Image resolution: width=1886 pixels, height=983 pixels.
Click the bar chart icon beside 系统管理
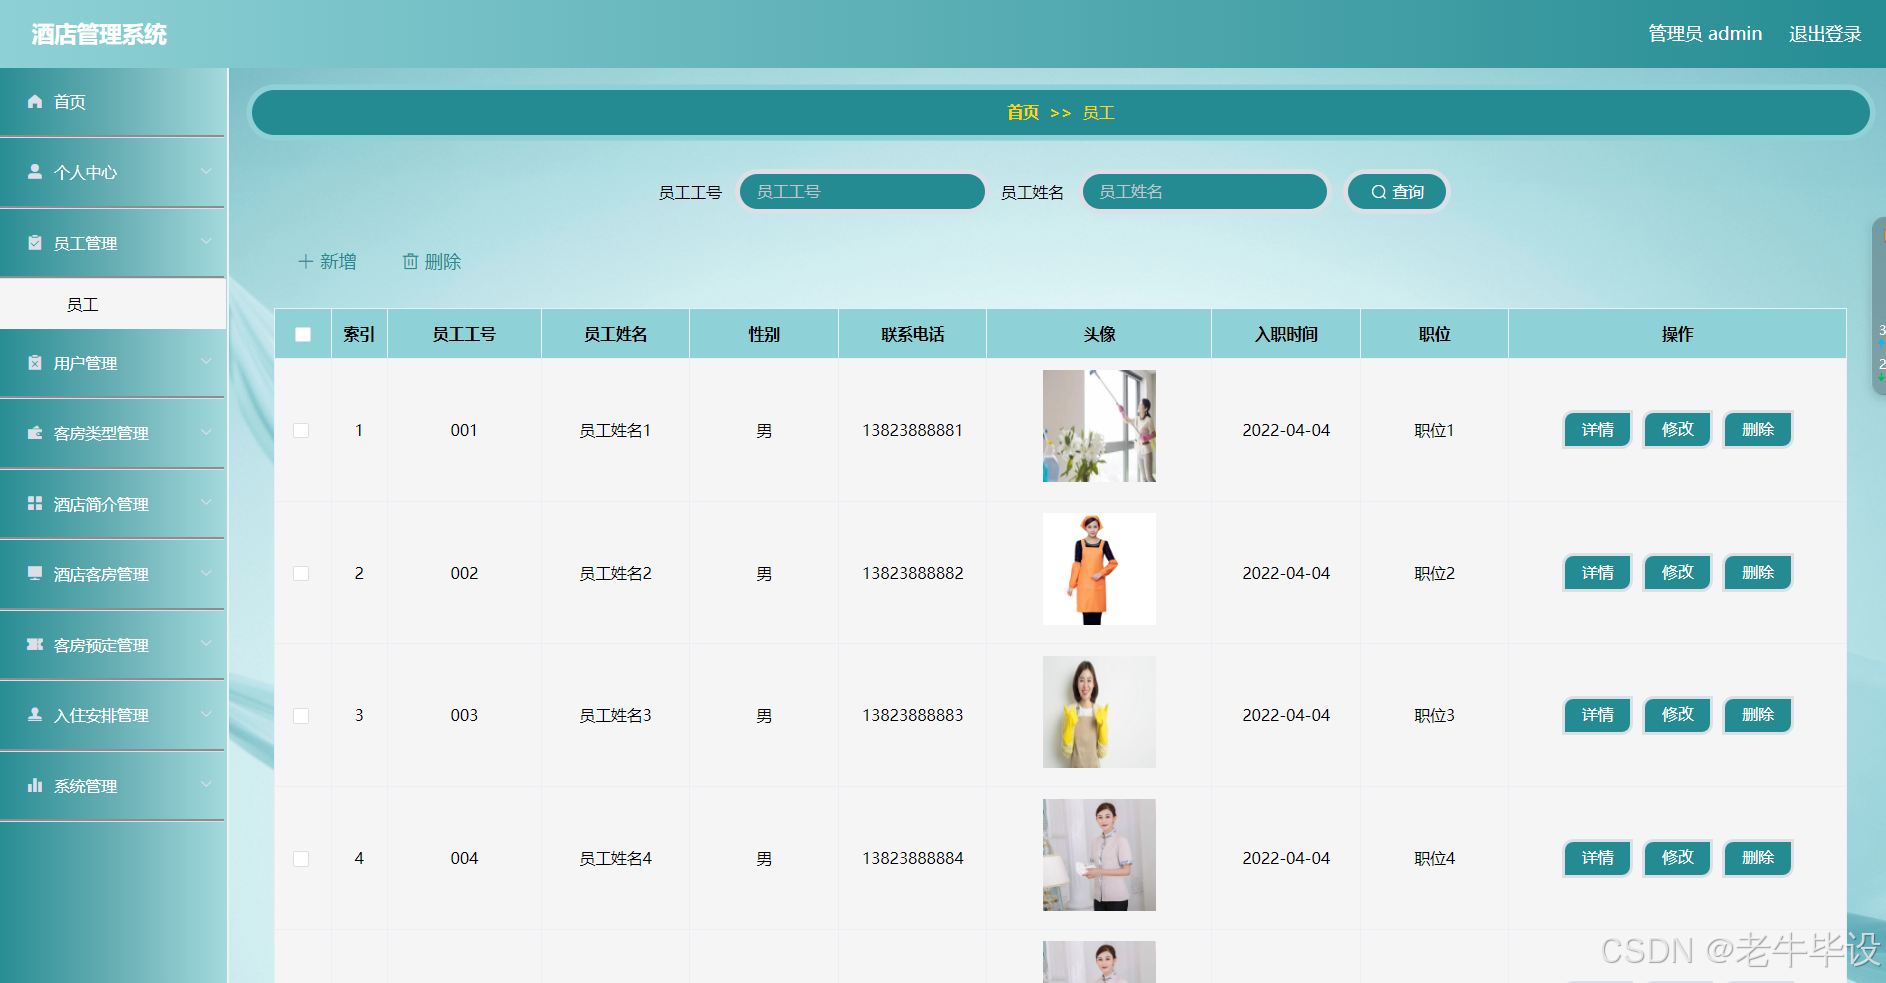tap(35, 785)
